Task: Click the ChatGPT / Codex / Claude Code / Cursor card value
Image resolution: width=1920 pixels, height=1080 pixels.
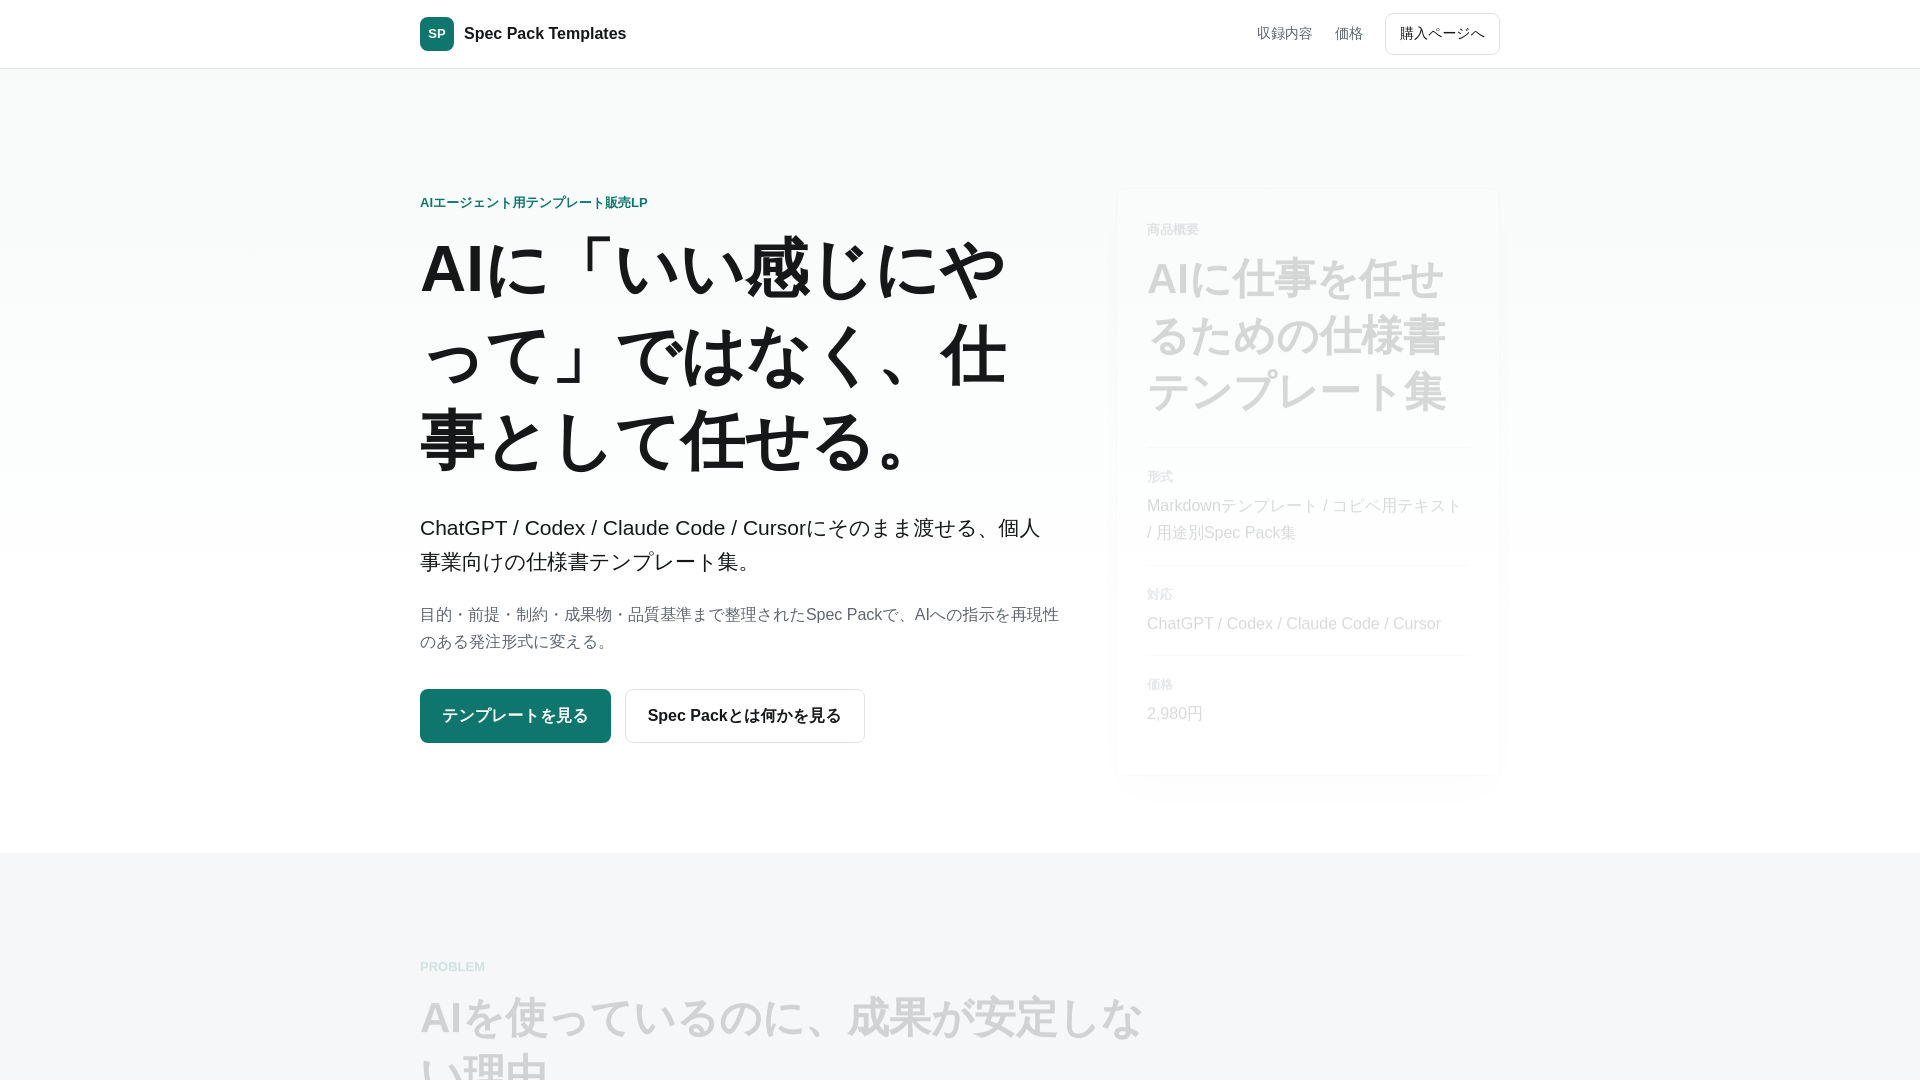Action: (1294, 624)
